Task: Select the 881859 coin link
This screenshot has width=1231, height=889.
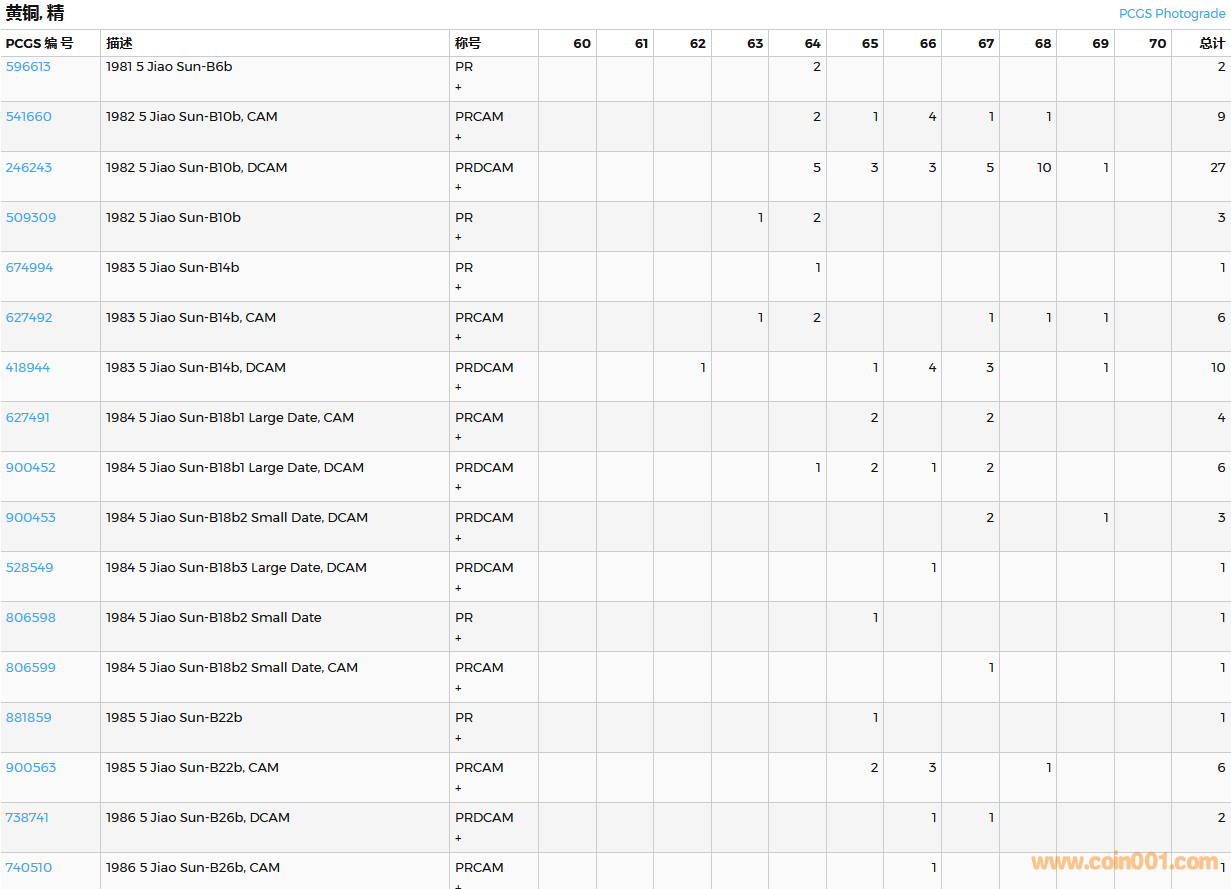Action: 28,717
